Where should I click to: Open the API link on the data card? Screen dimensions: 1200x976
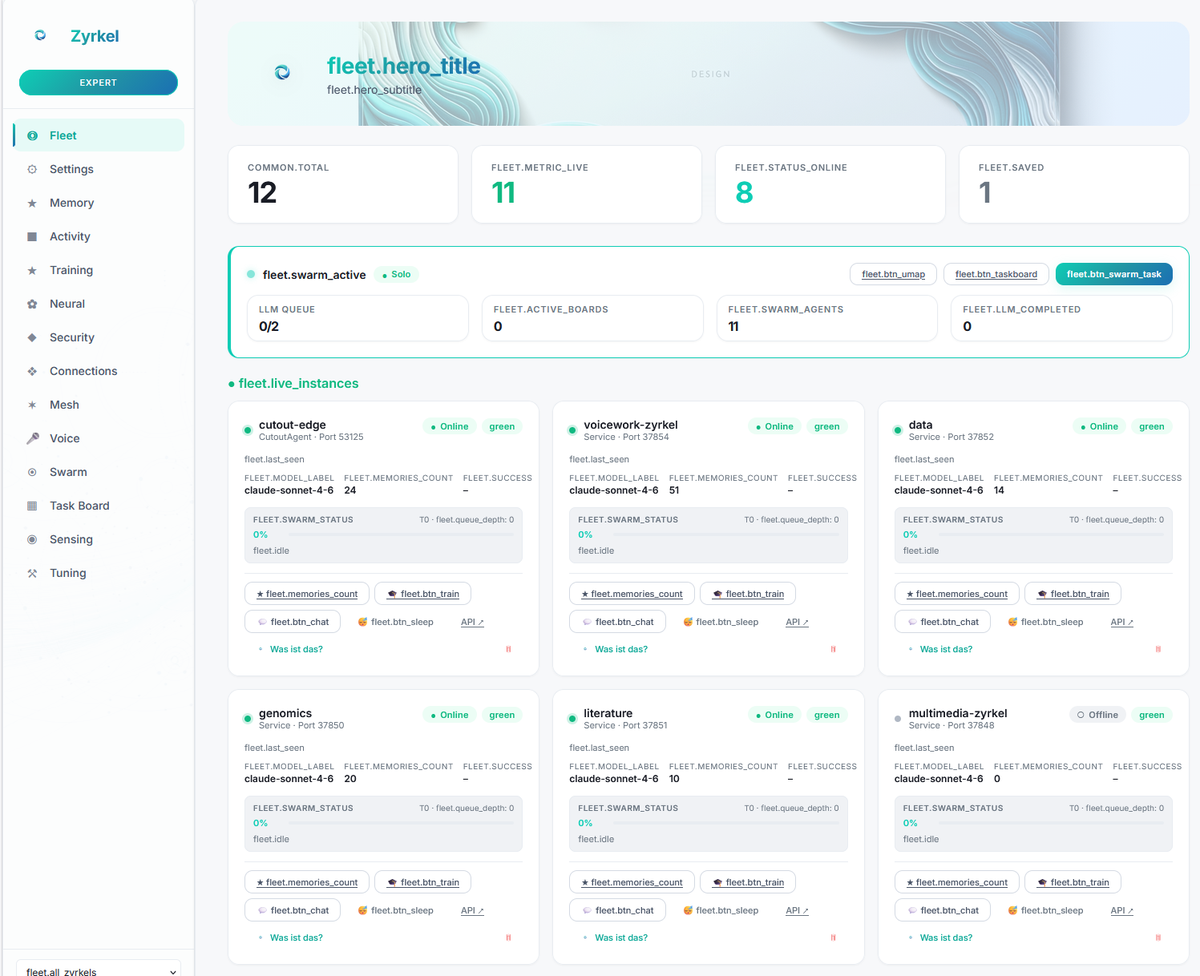point(1120,621)
